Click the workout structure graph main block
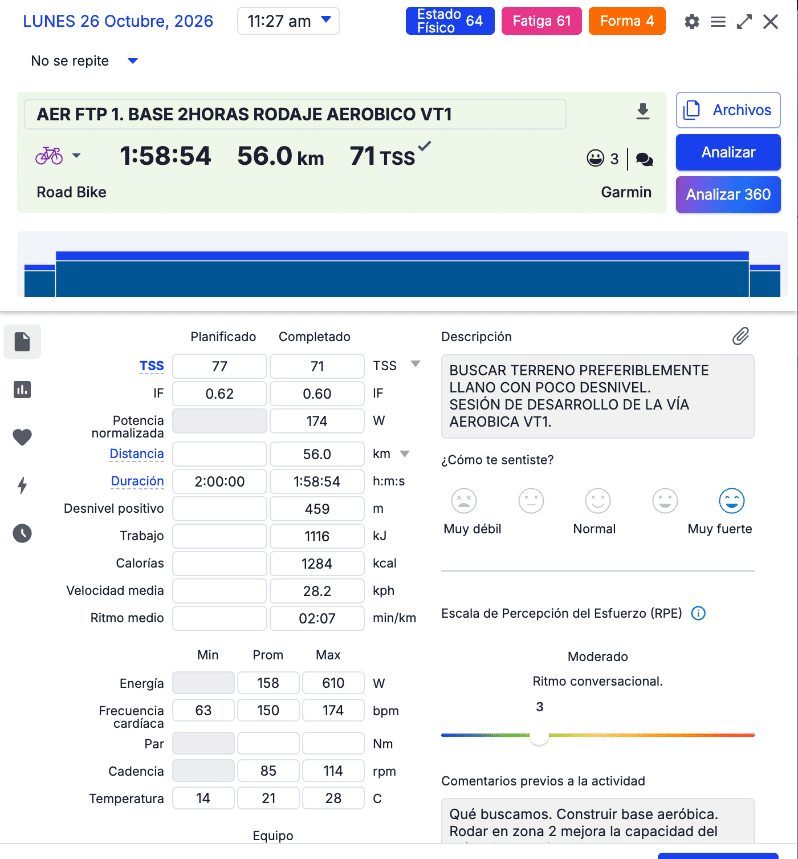Viewport: 798px width, 859px height. pyautogui.click(x=402, y=274)
